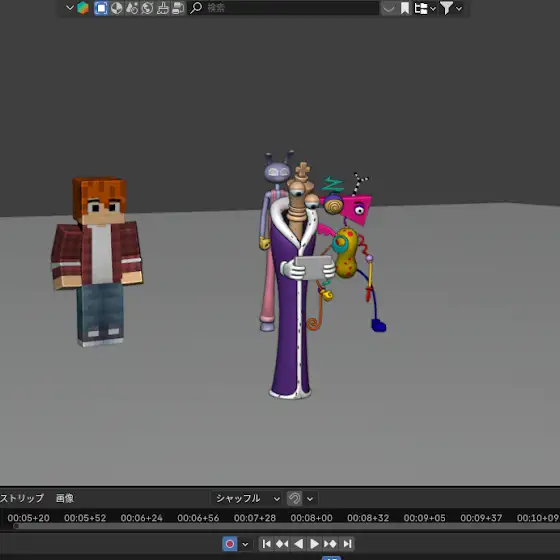Click the 00:05+20 time label
560x560 pixels.
[x=29, y=518]
